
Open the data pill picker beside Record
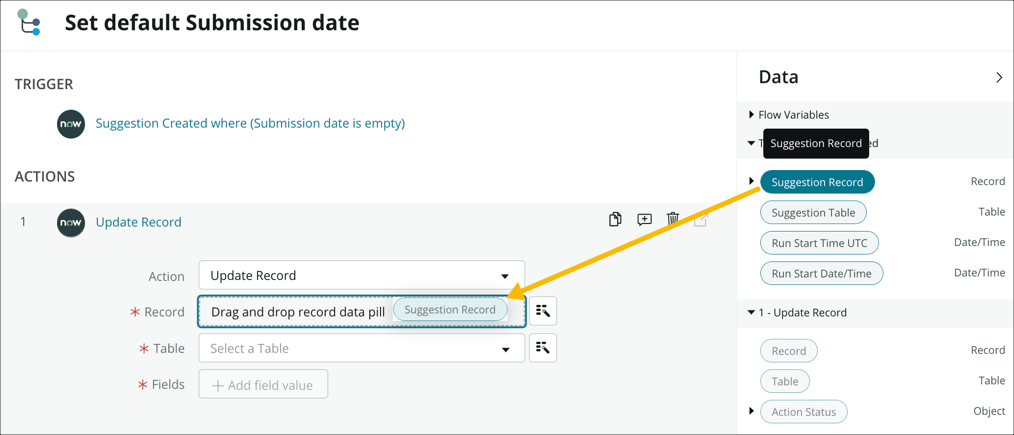[543, 311]
